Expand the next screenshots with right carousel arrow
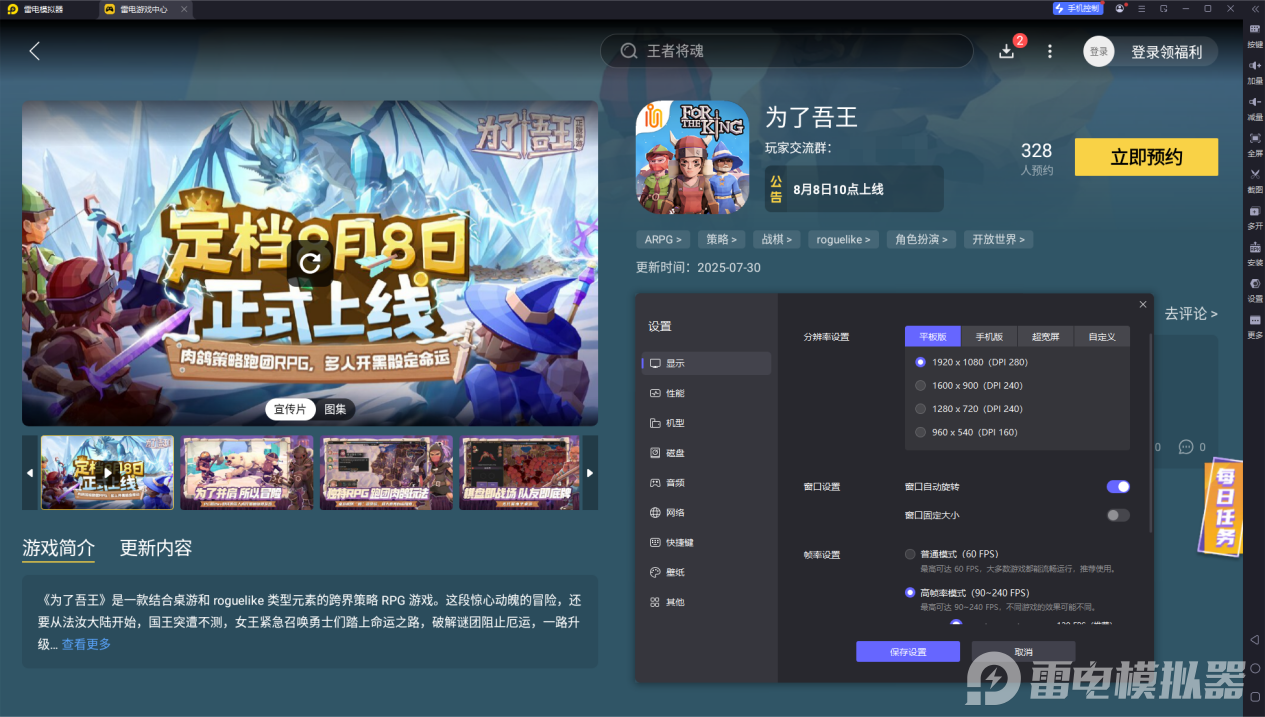 click(x=589, y=472)
